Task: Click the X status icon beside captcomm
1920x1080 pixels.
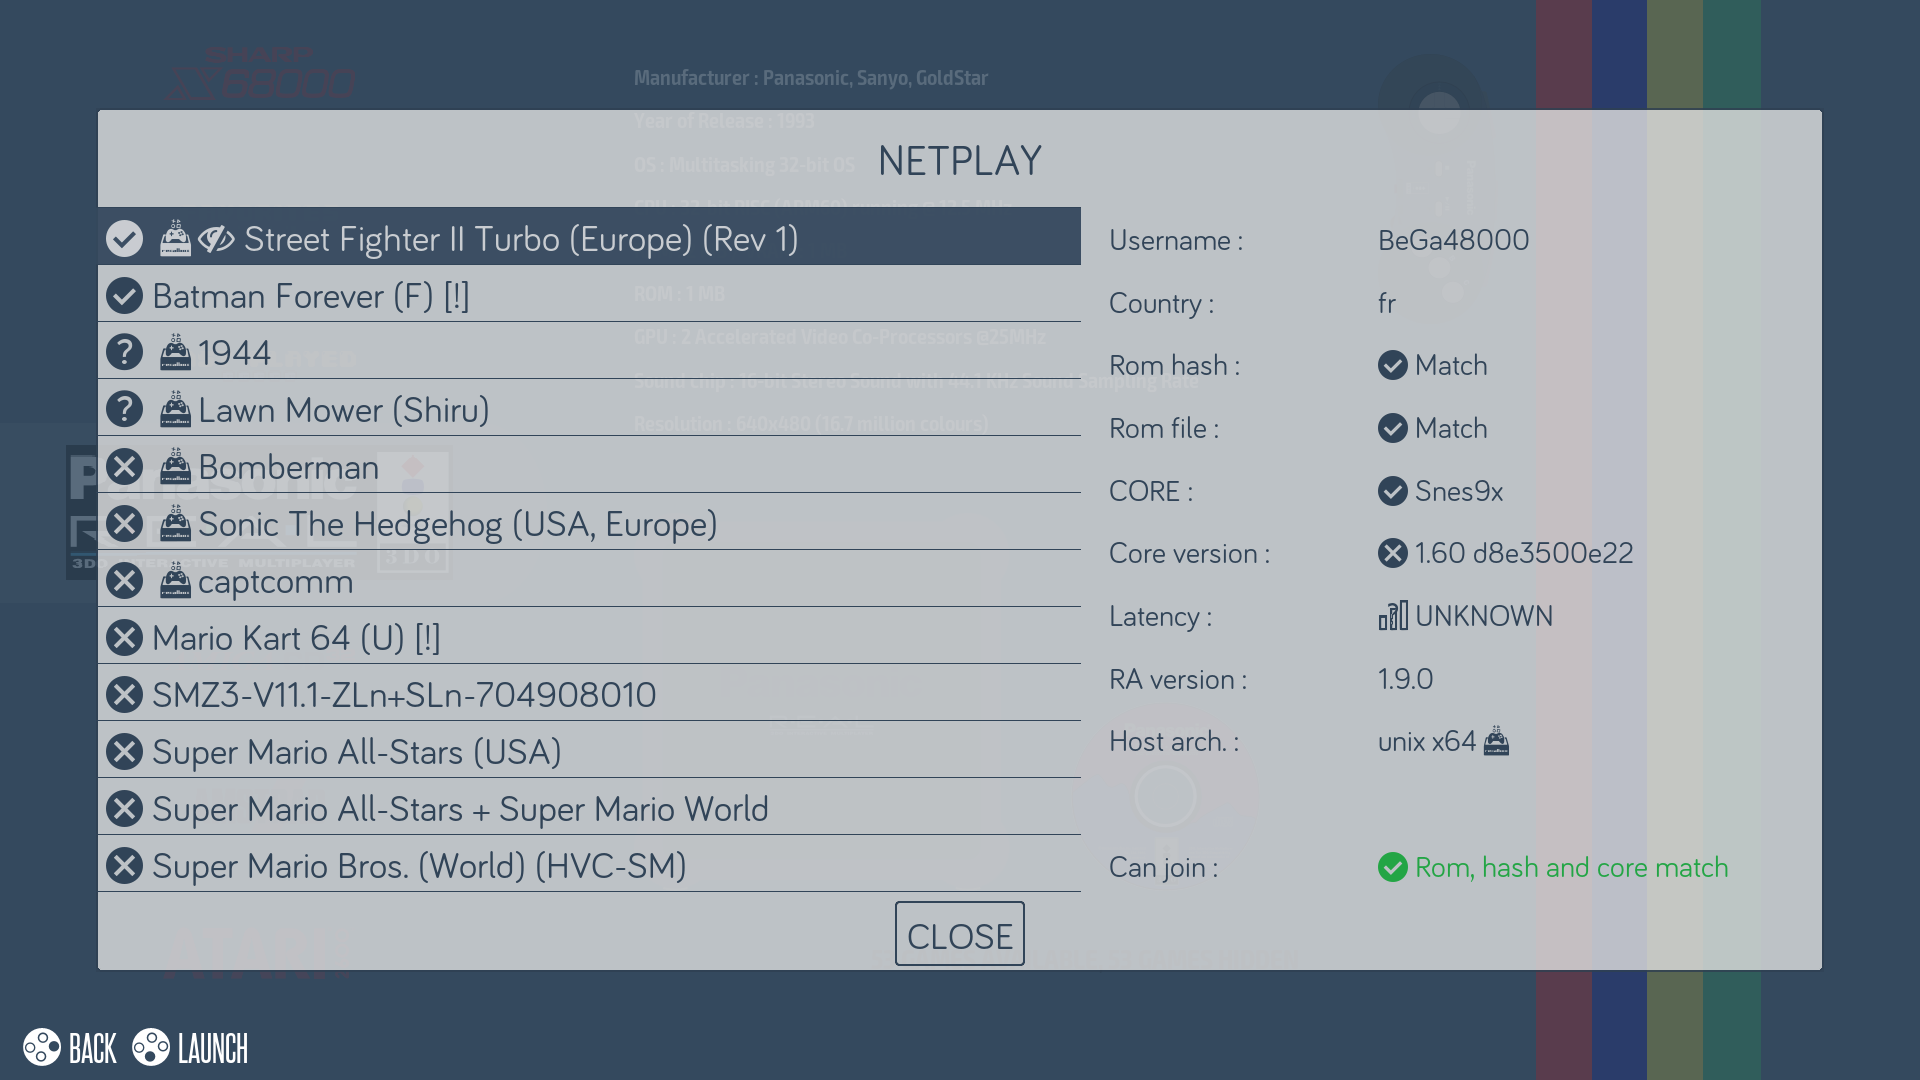Action: (124, 581)
